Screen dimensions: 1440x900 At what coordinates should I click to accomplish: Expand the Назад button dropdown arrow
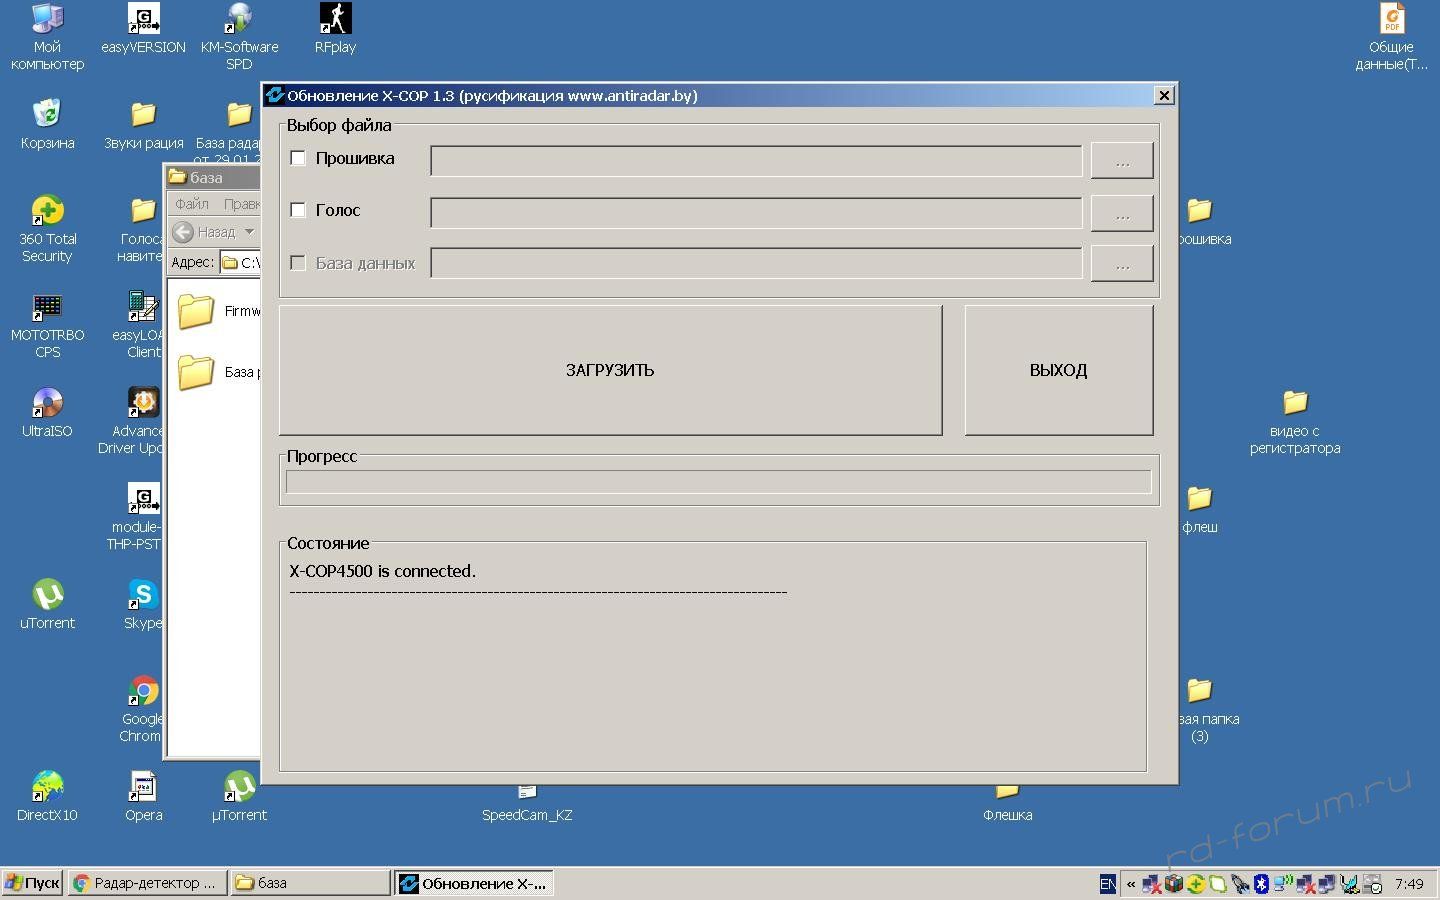click(249, 232)
